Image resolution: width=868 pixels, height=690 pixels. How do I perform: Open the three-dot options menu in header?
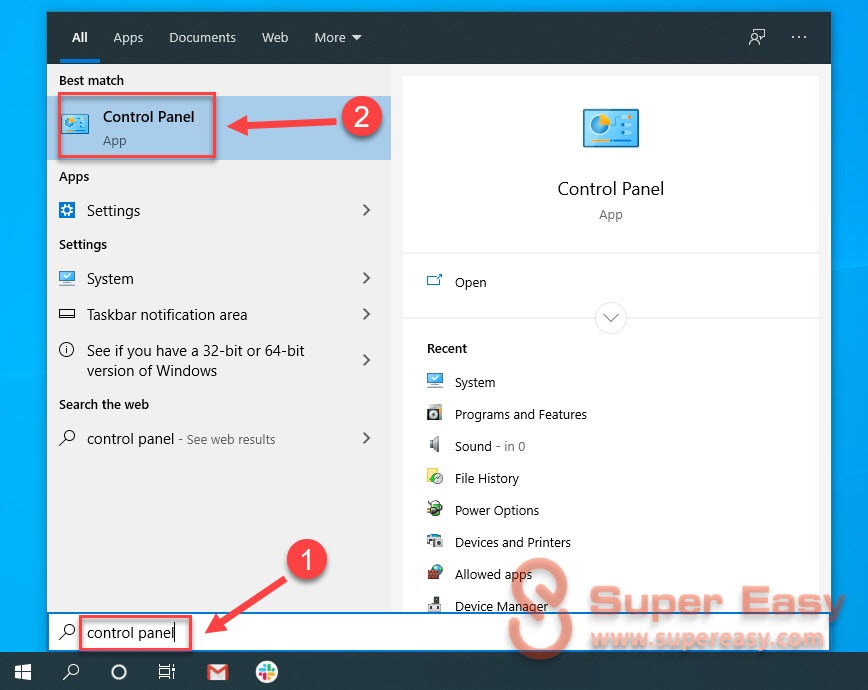coord(799,37)
